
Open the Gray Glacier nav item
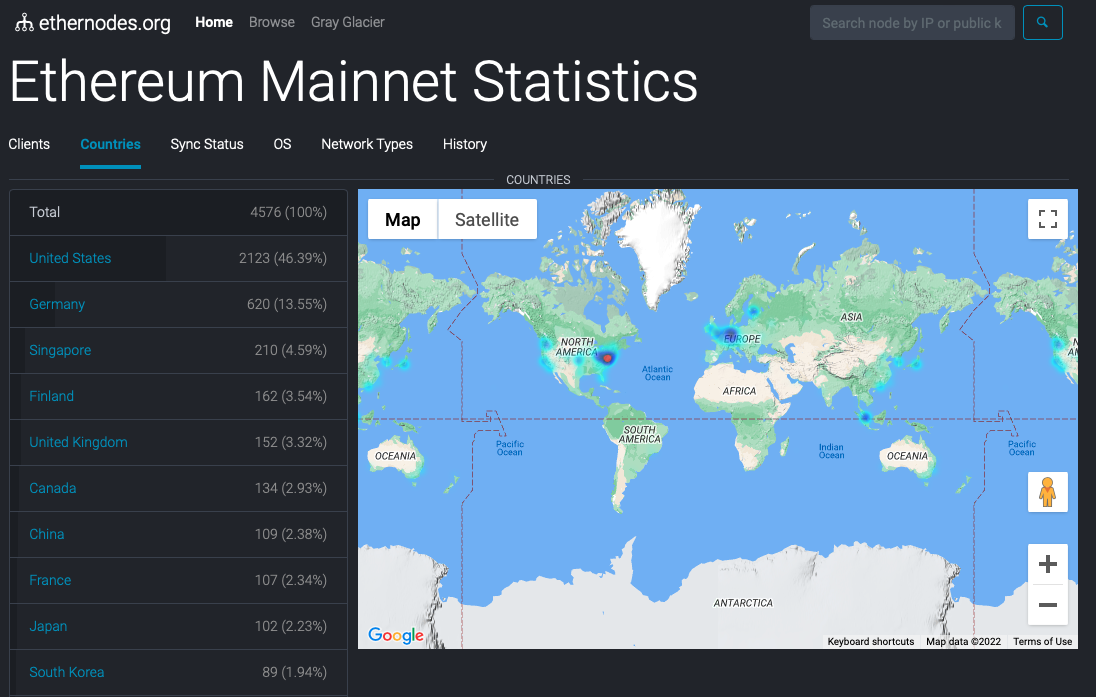click(347, 22)
